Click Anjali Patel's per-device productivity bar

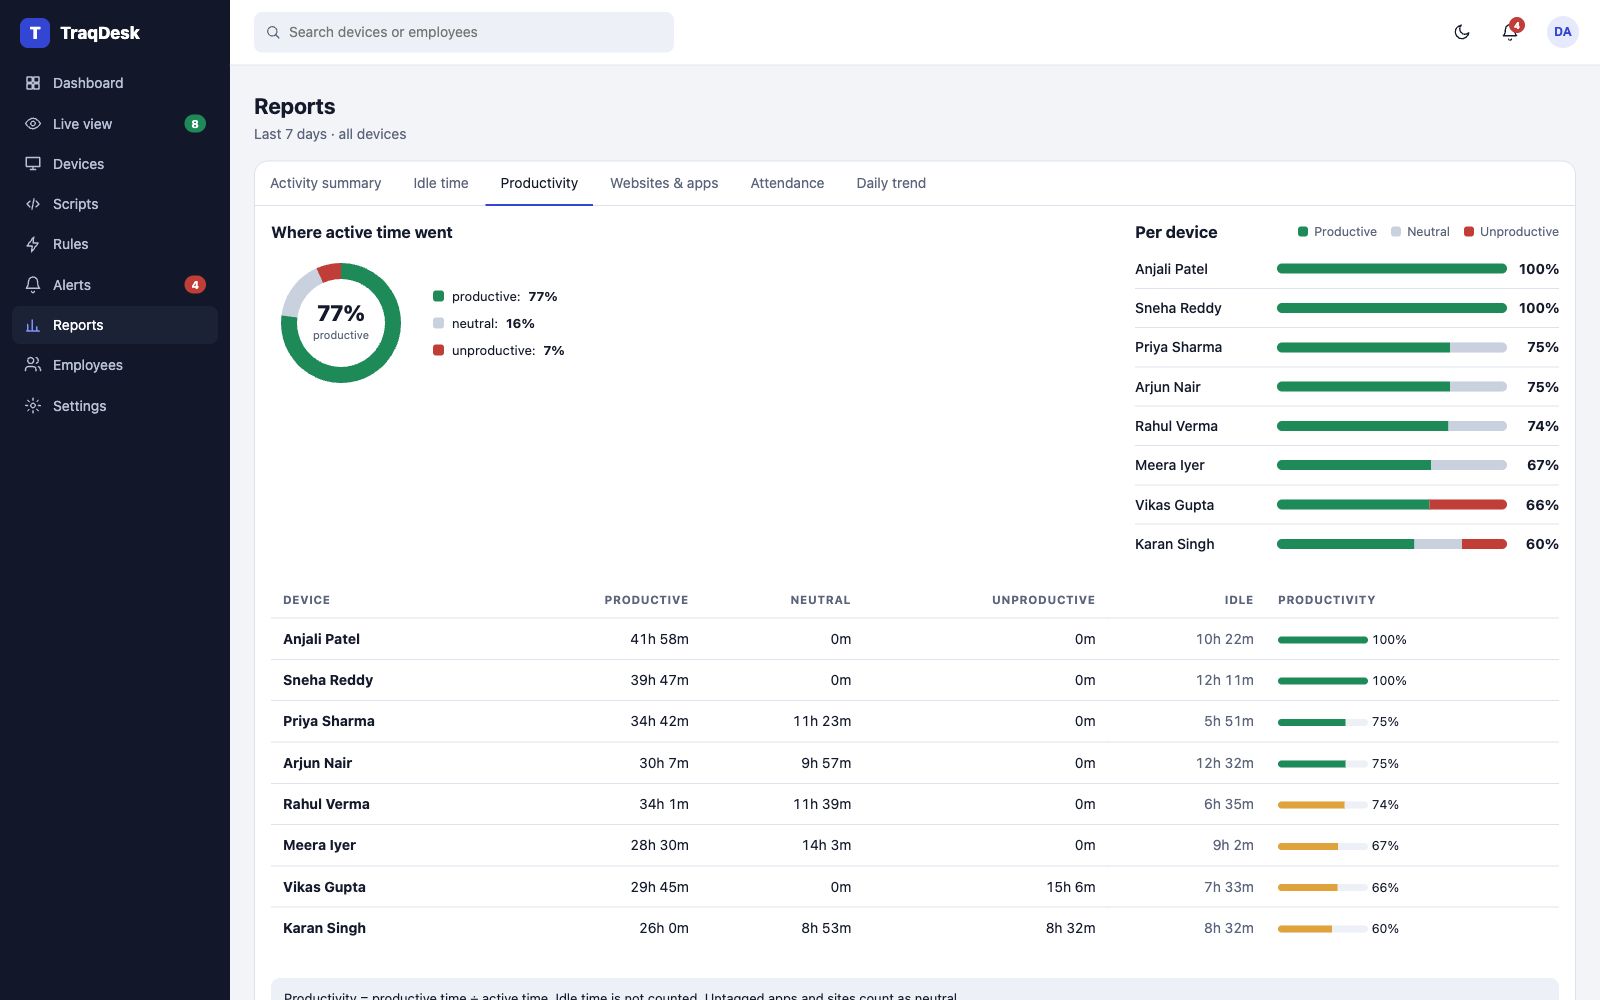click(x=1392, y=269)
